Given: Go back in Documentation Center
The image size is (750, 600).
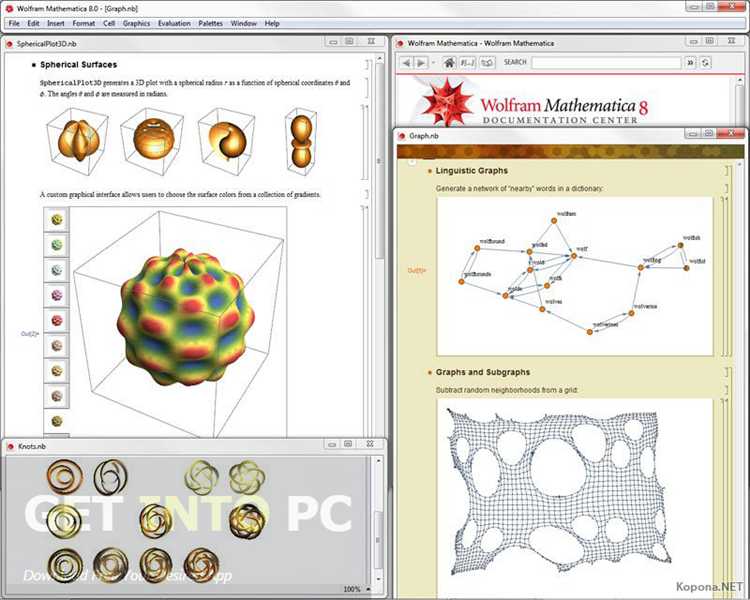Looking at the screenshot, I should point(406,63).
